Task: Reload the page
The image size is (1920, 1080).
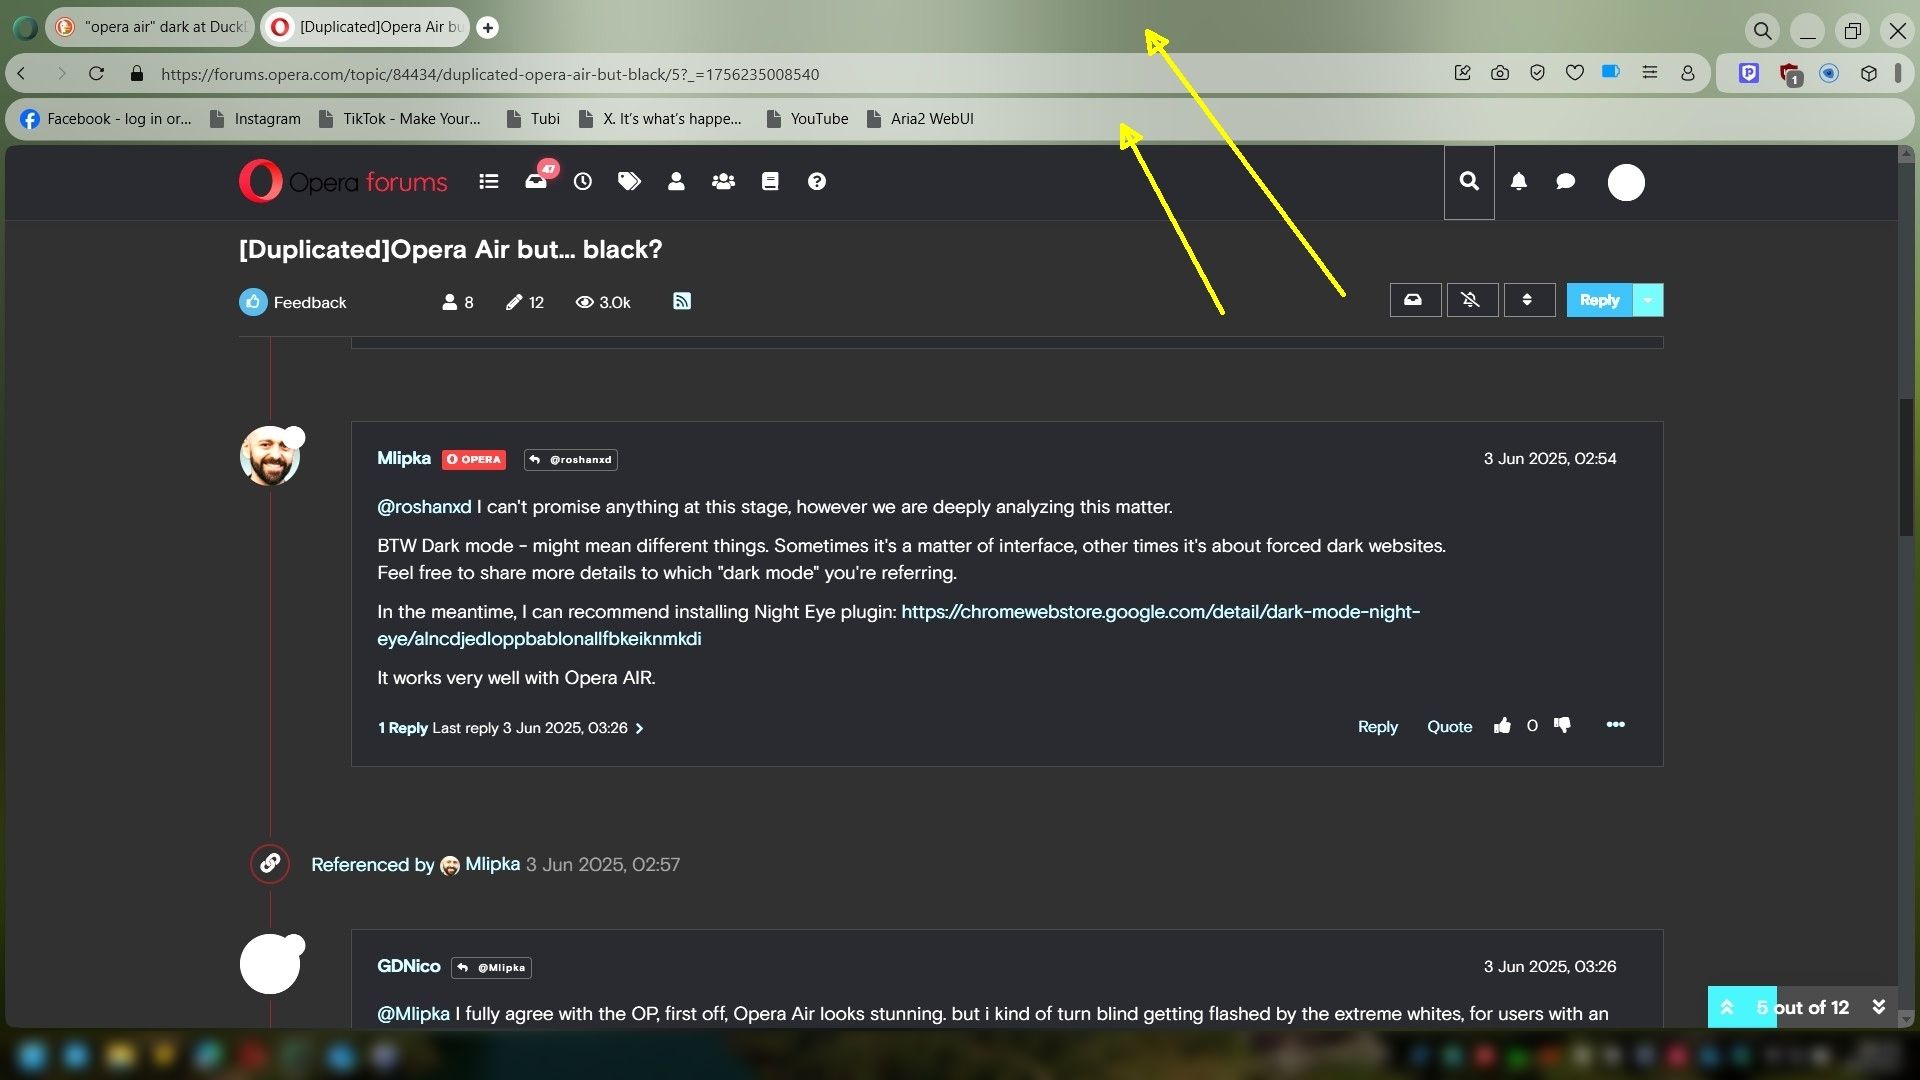Action: tap(96, 73)
